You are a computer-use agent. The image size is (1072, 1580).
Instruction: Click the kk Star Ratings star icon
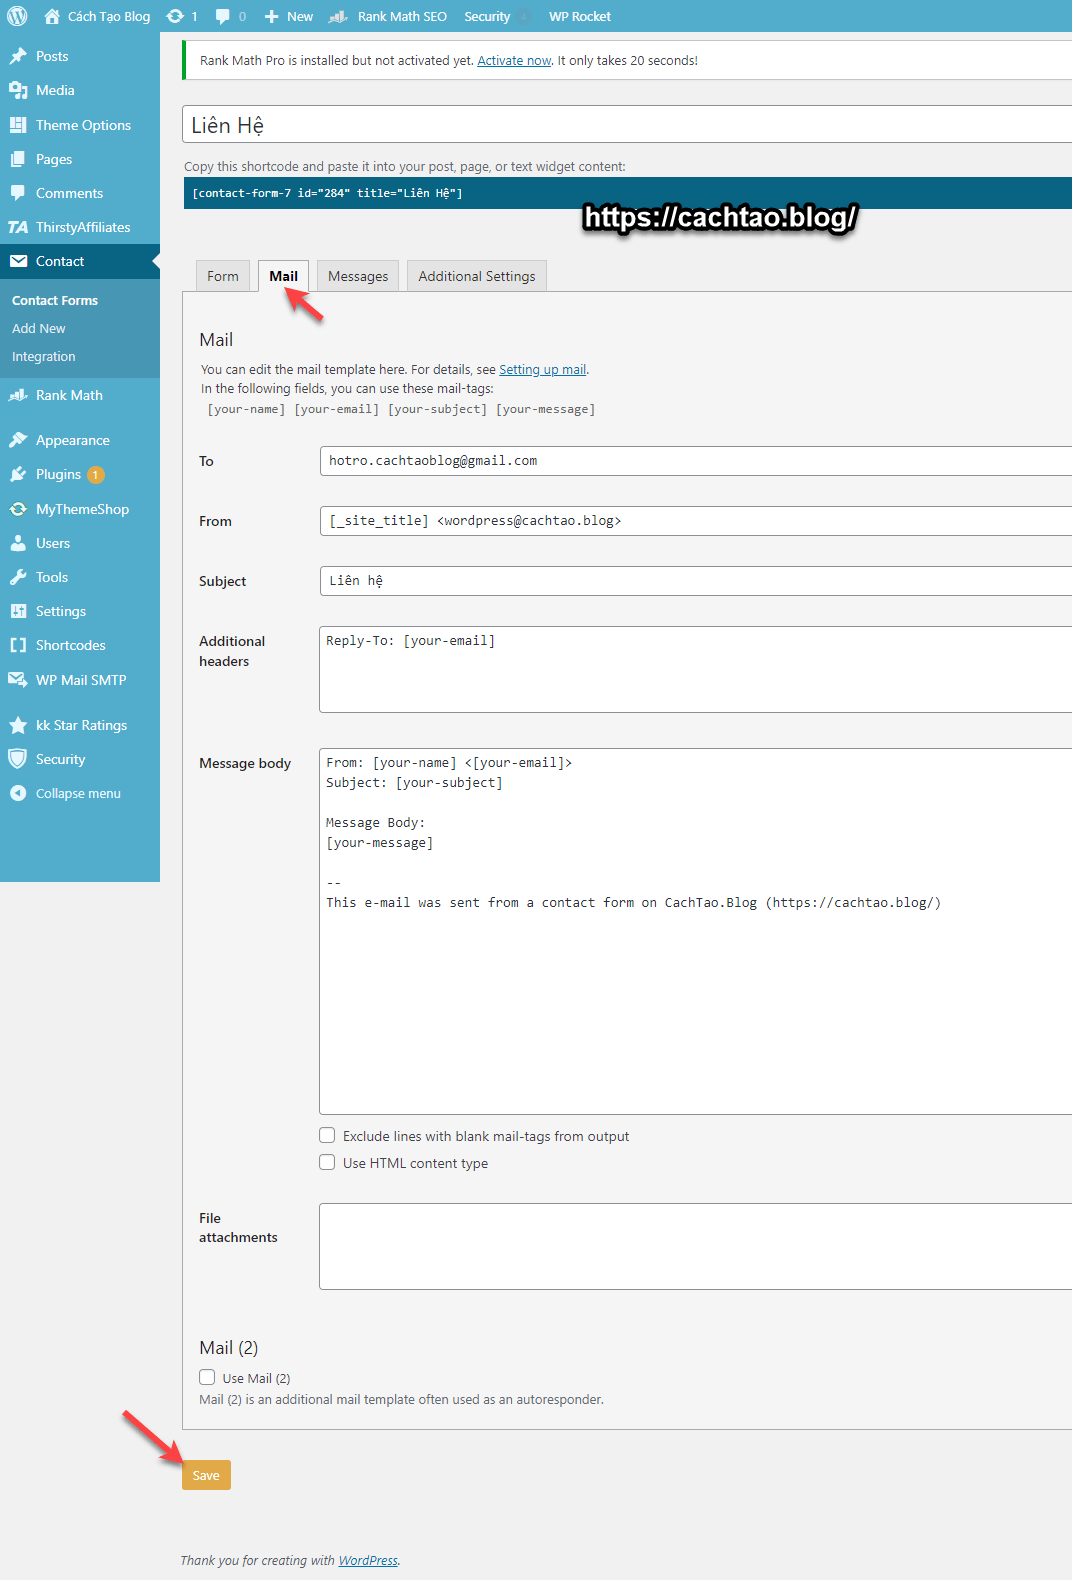tap(18, 725)
